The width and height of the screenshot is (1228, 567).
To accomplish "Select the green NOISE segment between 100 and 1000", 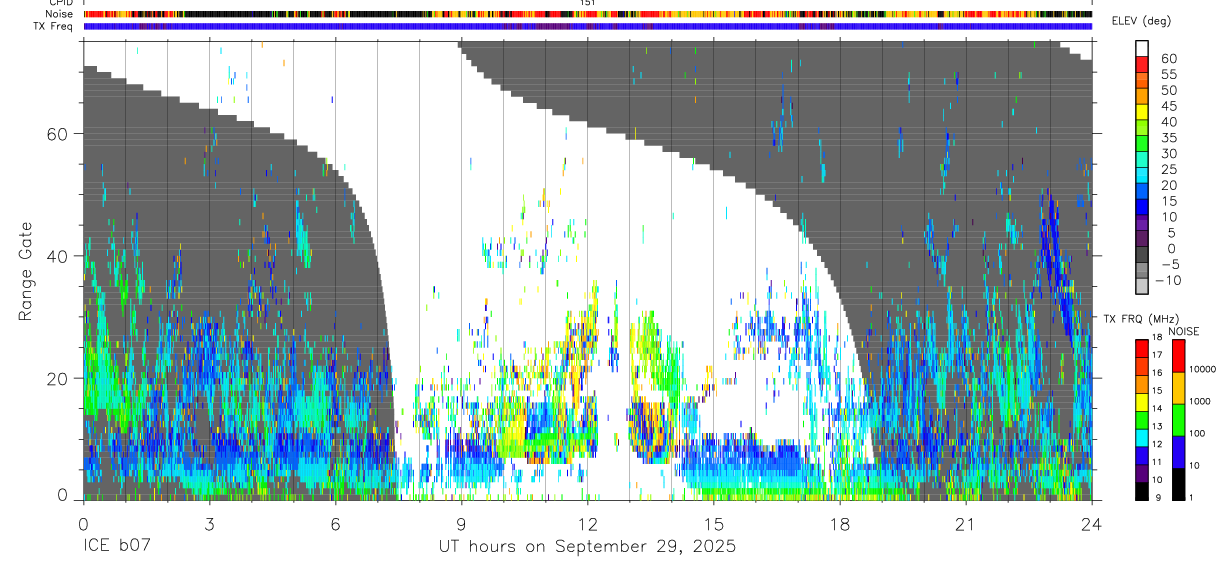I will (x=1179, y=419).
